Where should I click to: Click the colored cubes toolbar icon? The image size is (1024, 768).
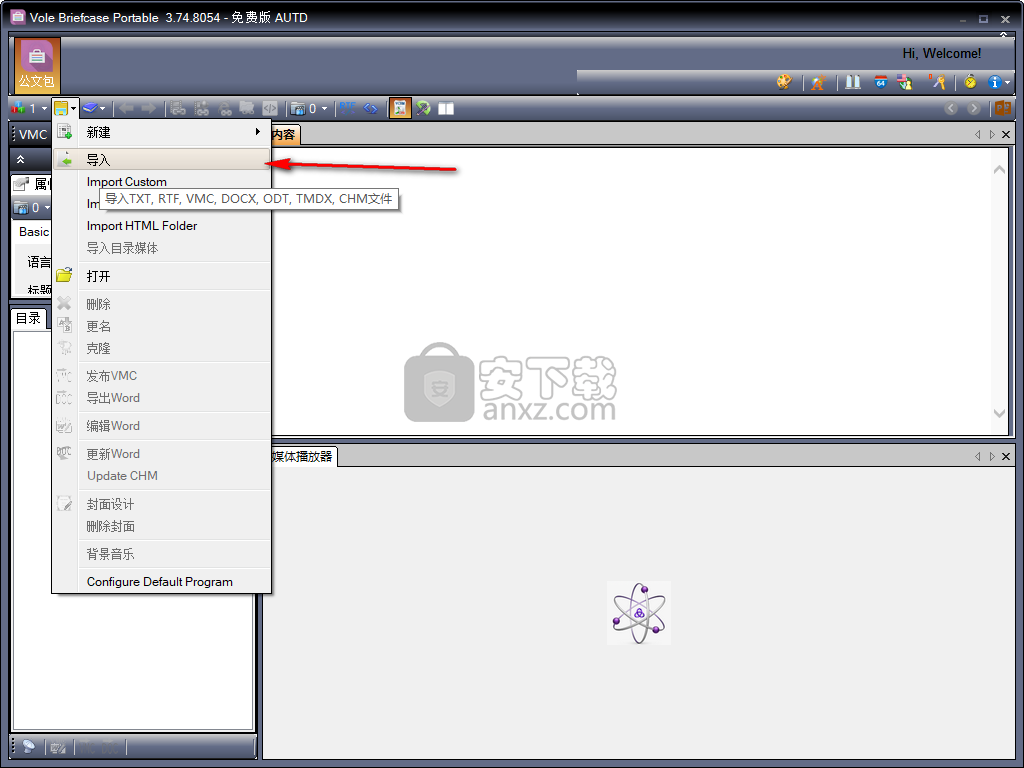click(x=18, y=108)
